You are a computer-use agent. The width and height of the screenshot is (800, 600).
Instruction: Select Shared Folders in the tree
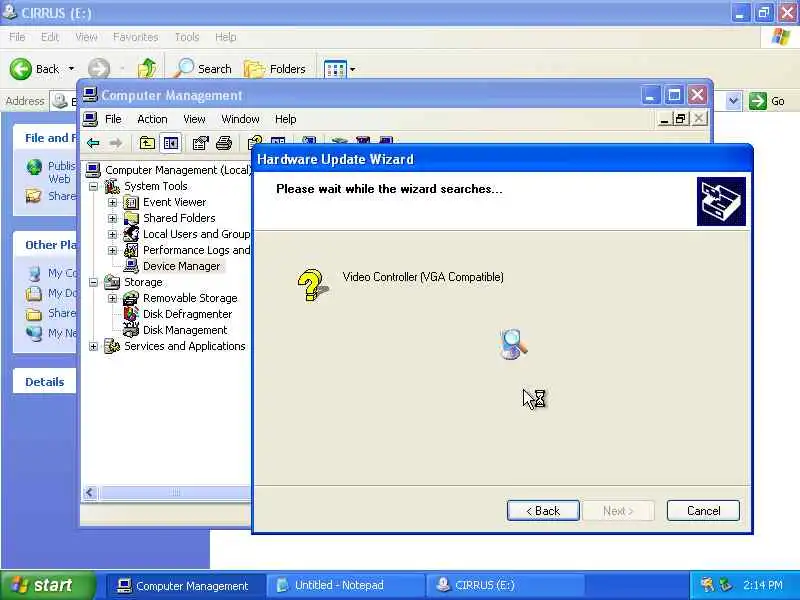(179, 218)
